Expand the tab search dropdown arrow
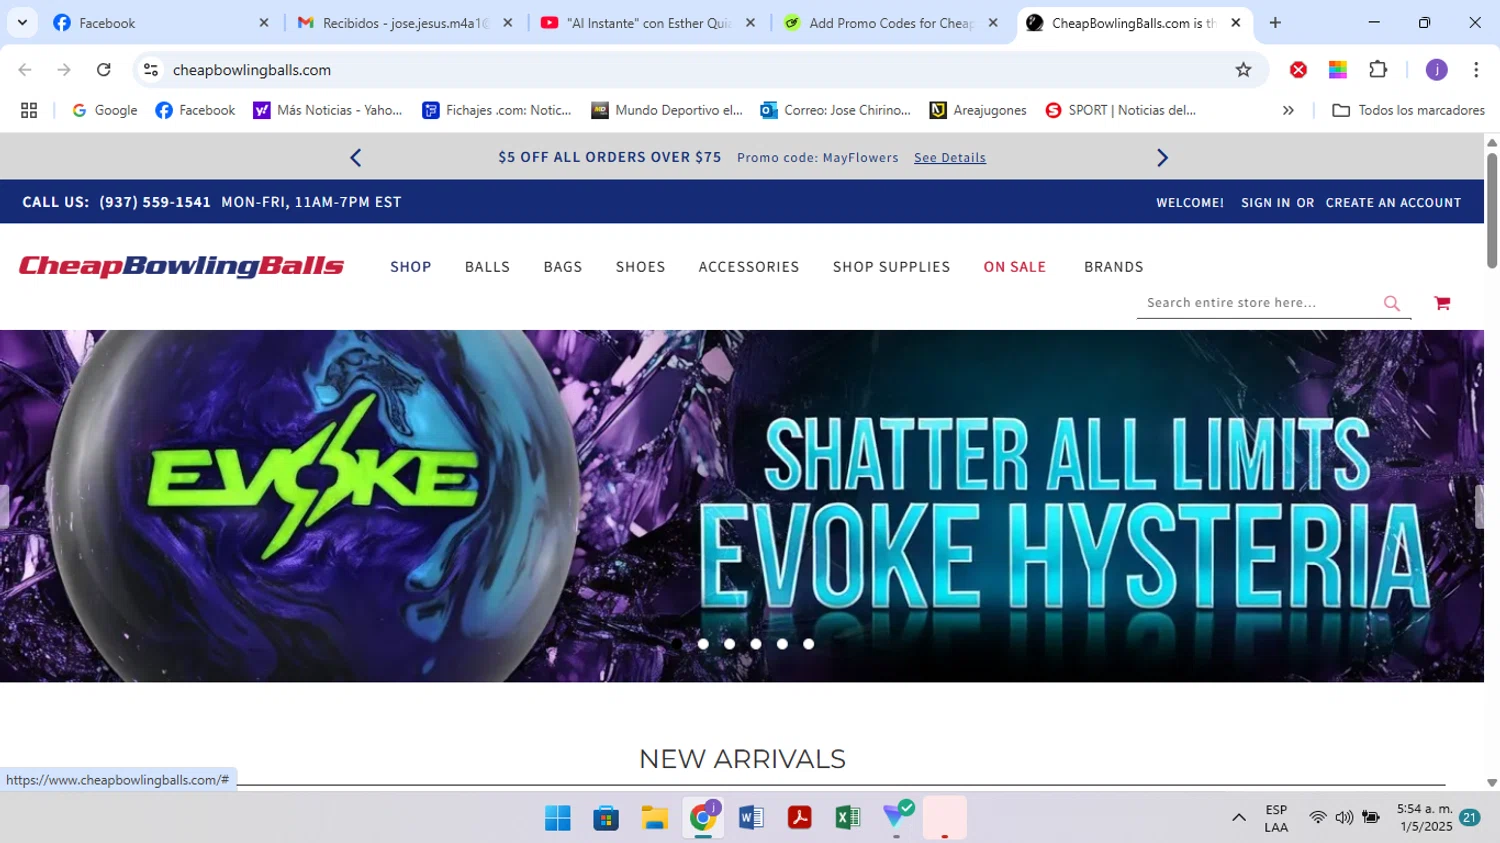Image resolution: width=1500 pixels, height=843 pixels. 22,23
